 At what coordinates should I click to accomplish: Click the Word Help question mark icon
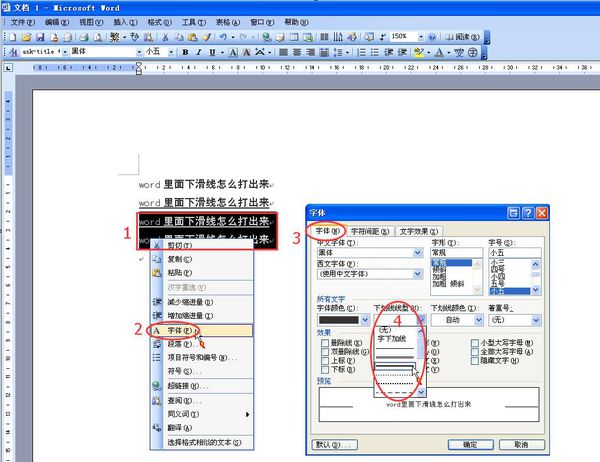(x=432, y=37)
